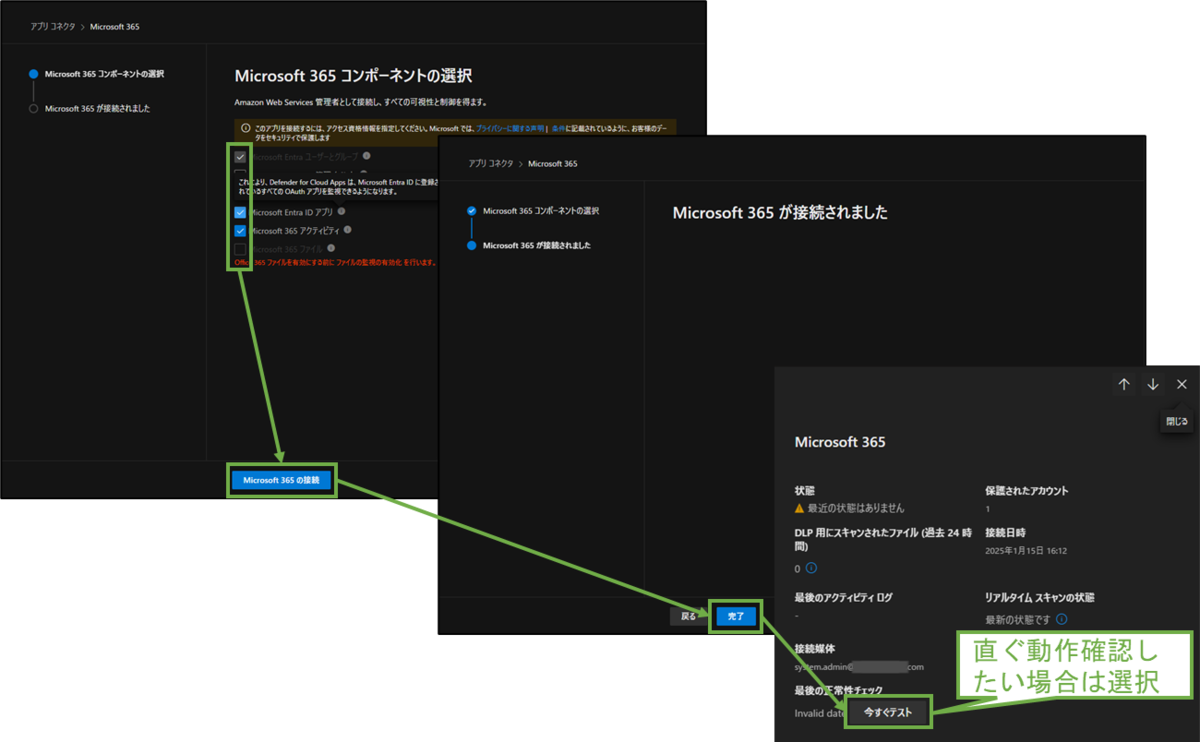Click info icon next to Microsoft 365 ファイル
Image resolution: width=1200 pixels, height=742 pixels.
point(331,248)
